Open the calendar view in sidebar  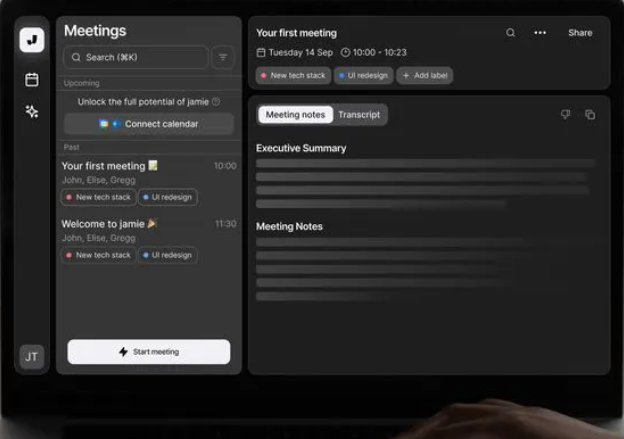pyautogui.click(x=32, y=80)
